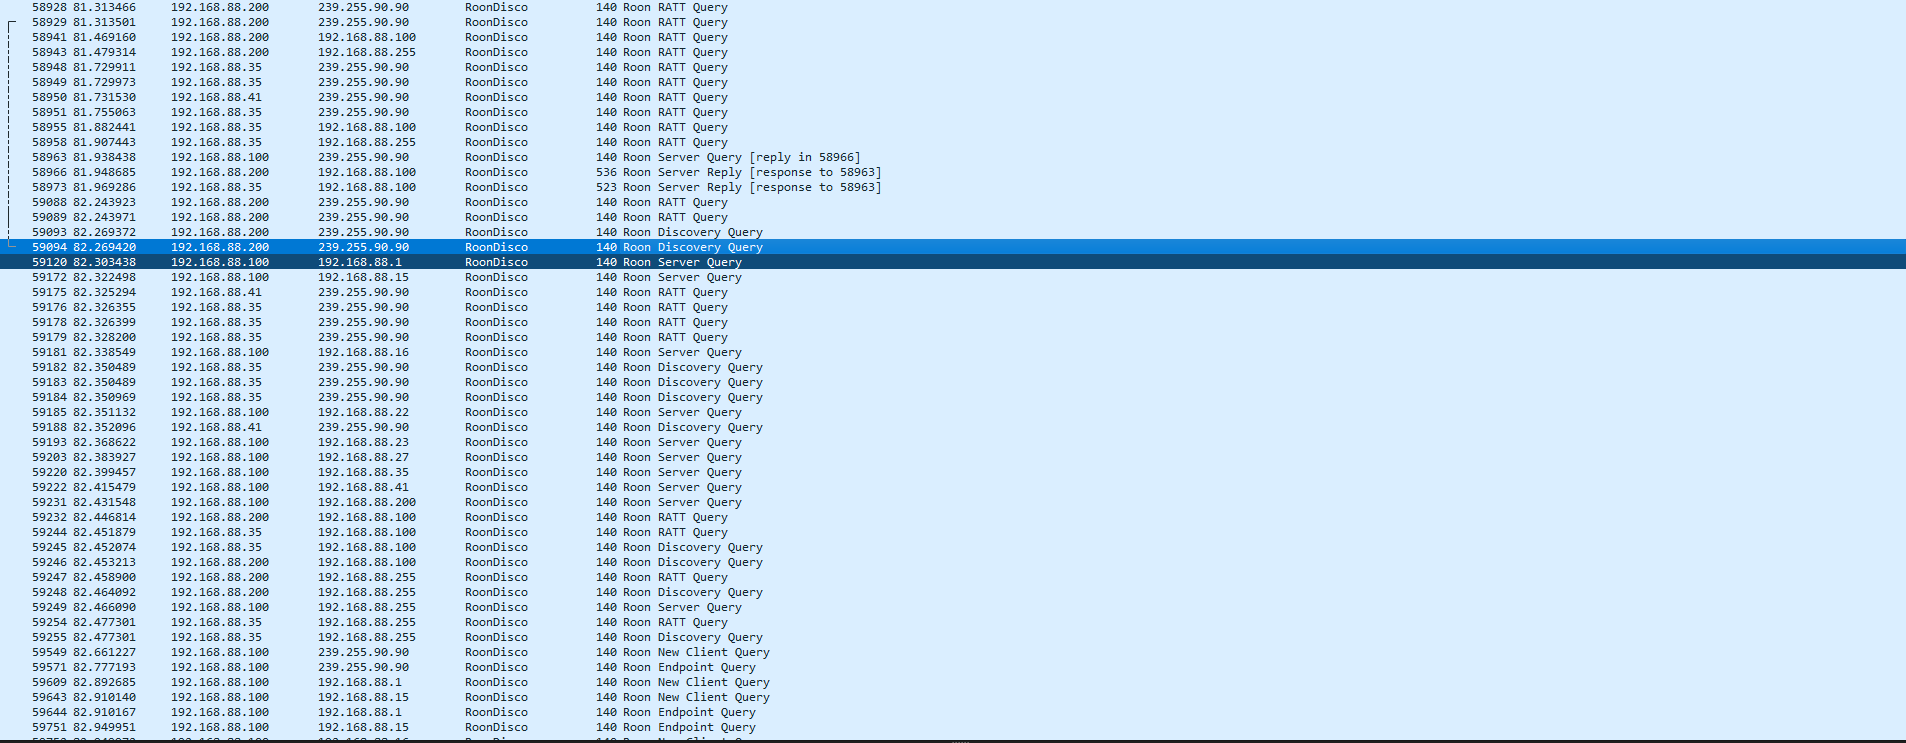Screen dimensions: 1906x743
Task: Select Discovery Query packet 59255
Action: (953, 637)
